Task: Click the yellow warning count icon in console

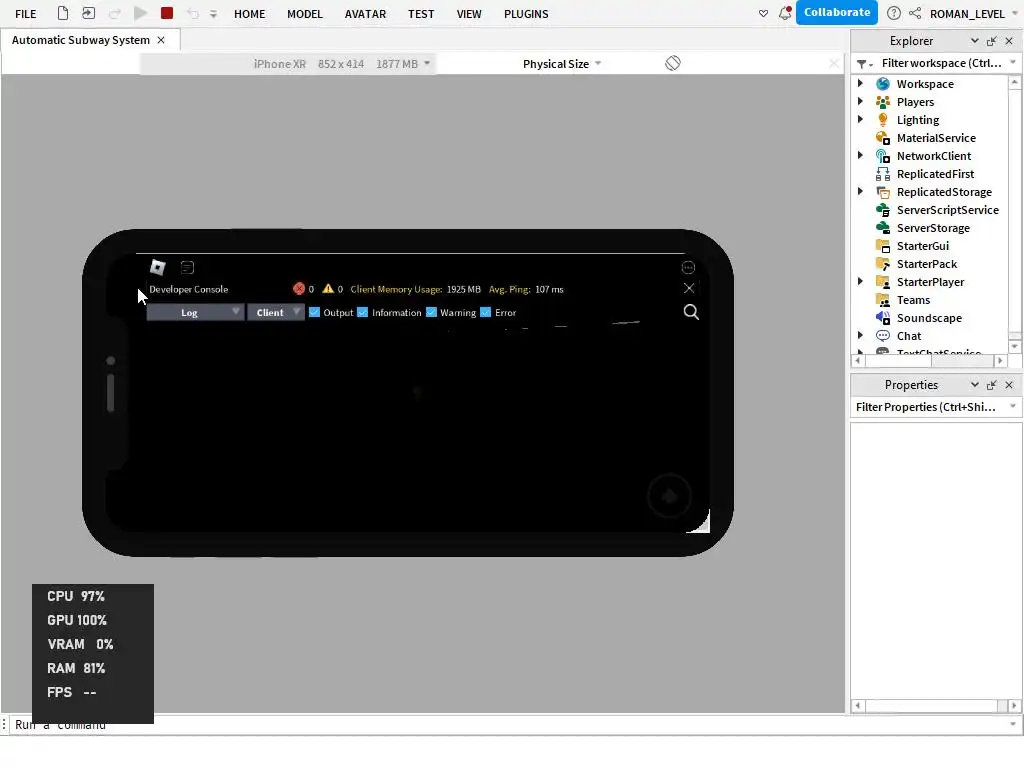Action: (x=328, y=289)
